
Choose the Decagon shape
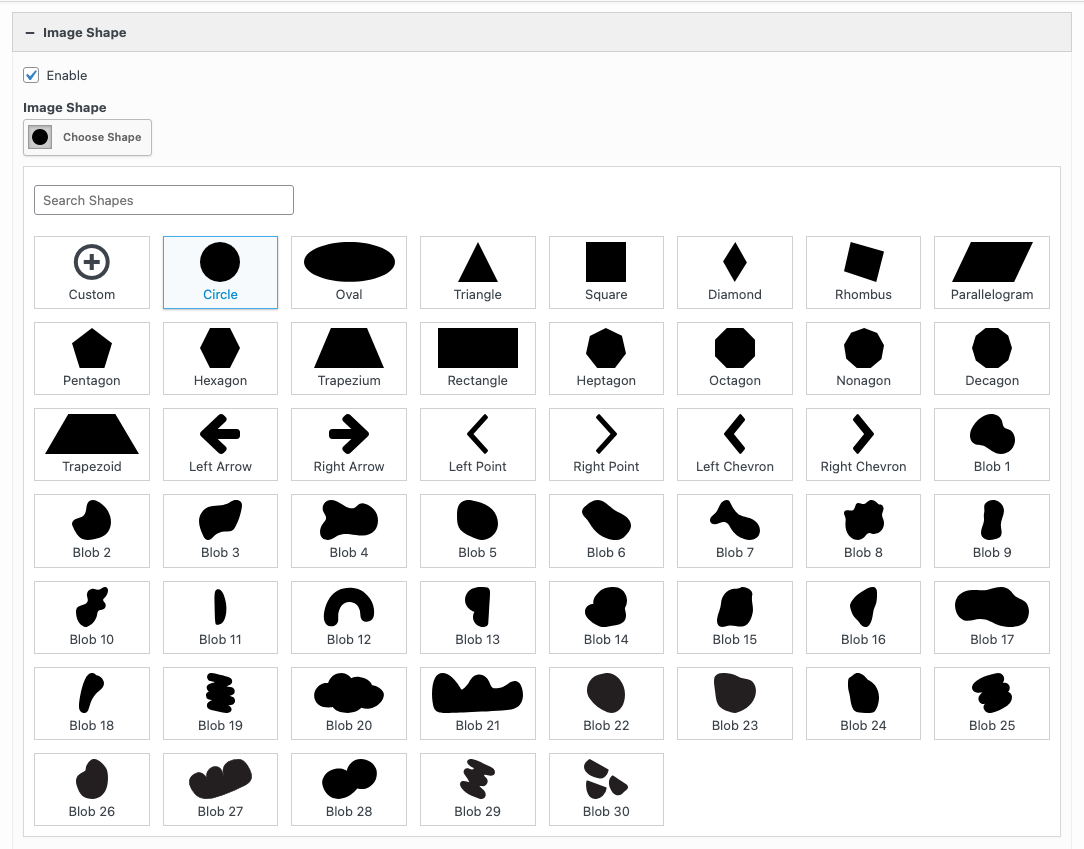point(992,358)
